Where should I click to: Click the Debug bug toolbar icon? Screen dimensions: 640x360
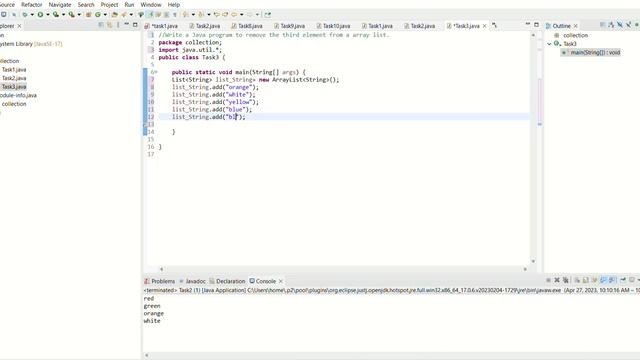pyautogui.click(x=25, y=15)
